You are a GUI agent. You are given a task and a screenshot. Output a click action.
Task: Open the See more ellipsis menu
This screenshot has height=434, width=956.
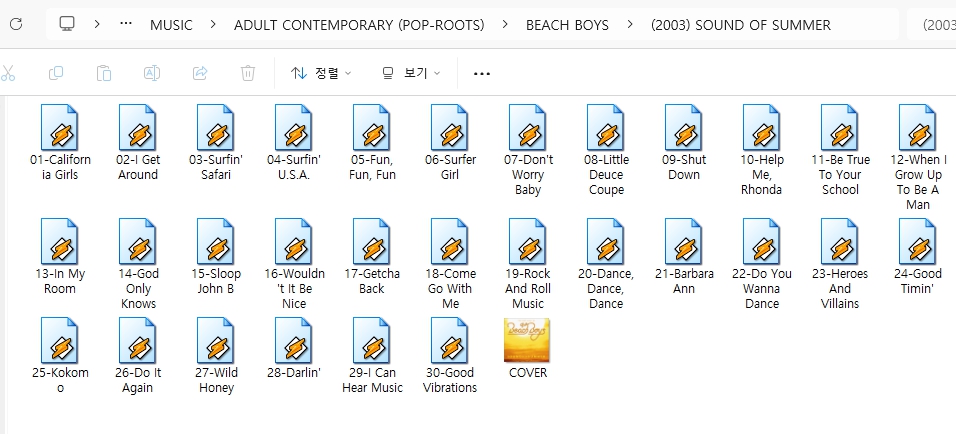[482, 74]
